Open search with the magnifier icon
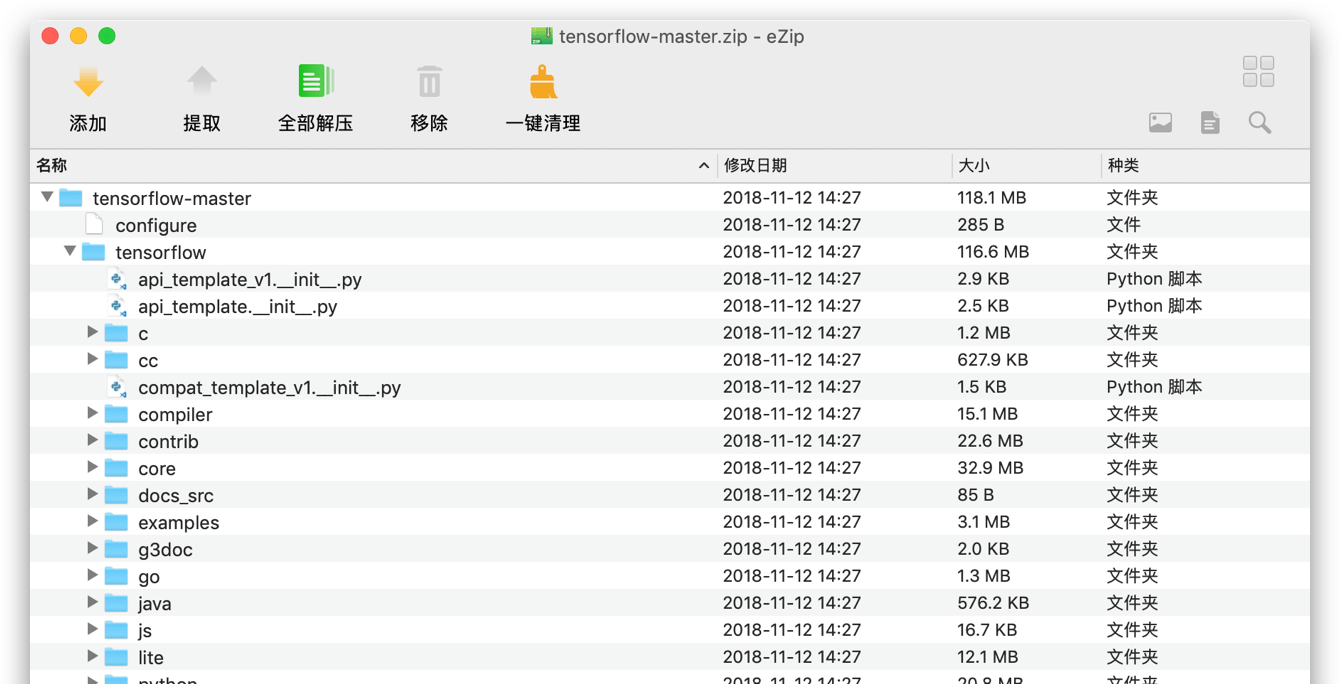The image size is (1340, 684). pyautogui.click(x=1260, y=123)
